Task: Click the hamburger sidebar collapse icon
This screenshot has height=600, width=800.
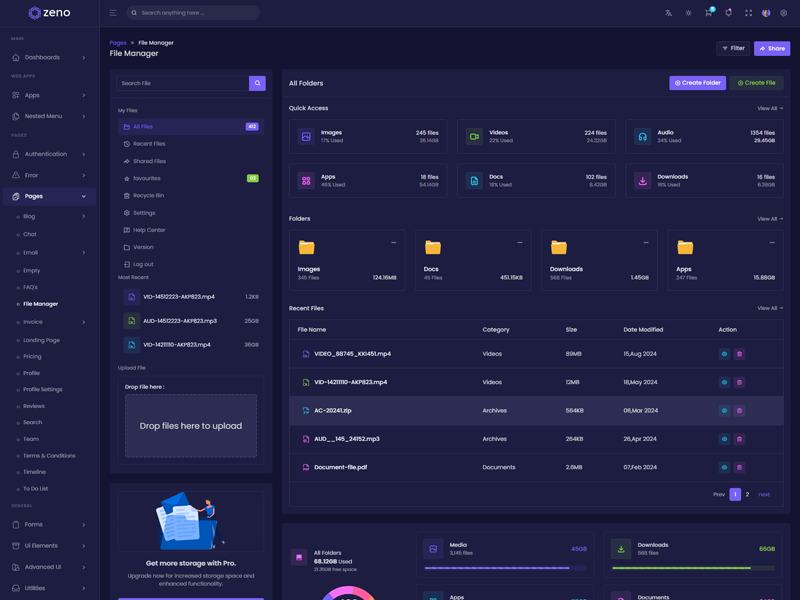Action: [x=113, y=13]
